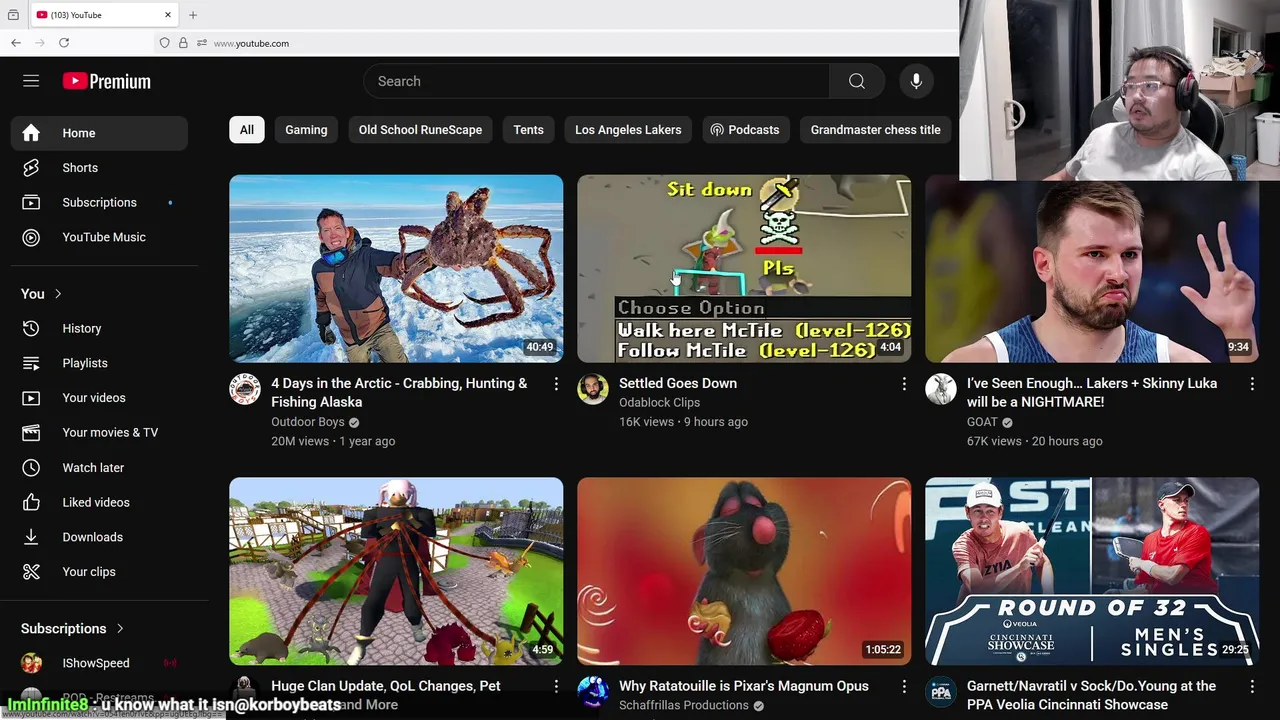The image size is (1280, 720).
Task: Open Odablock Clips channel avatar
Action: tap(593, 389)
